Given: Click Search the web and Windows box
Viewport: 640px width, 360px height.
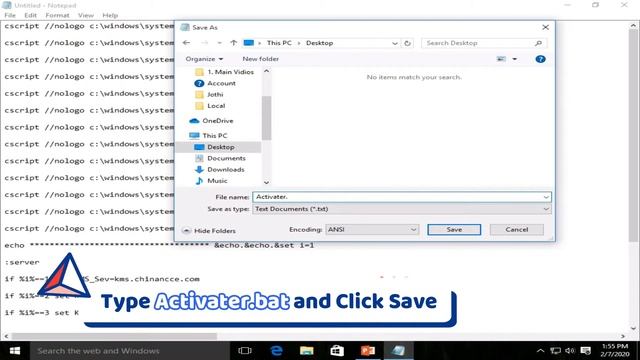Looking at the screenshot, I should tap(130, 351).
